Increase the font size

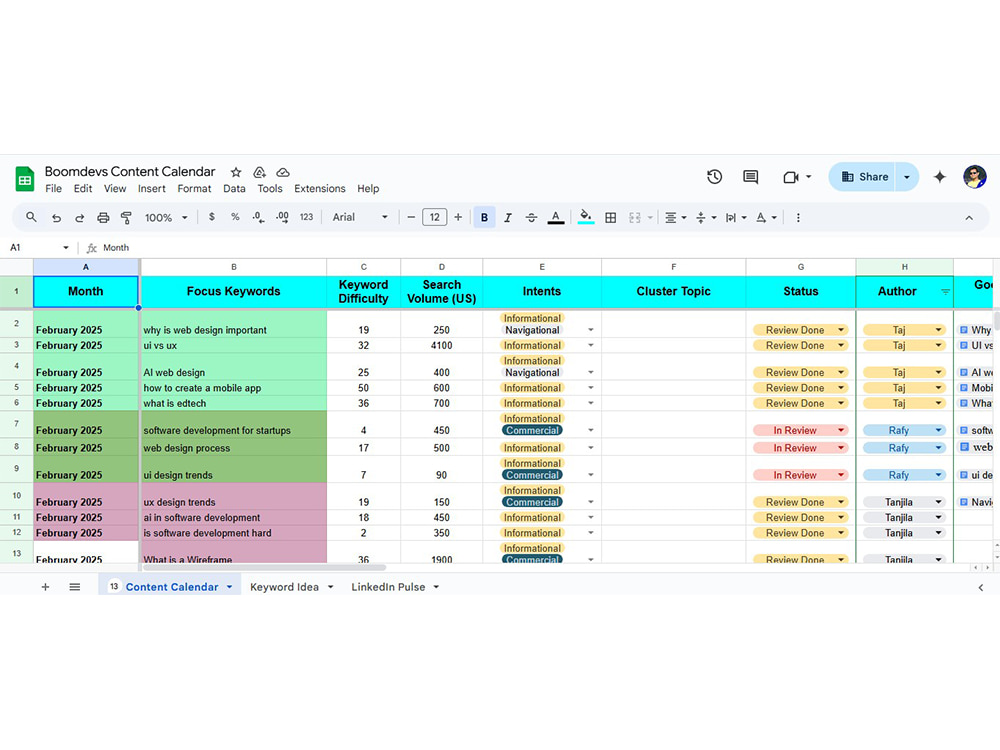(458, 218)
